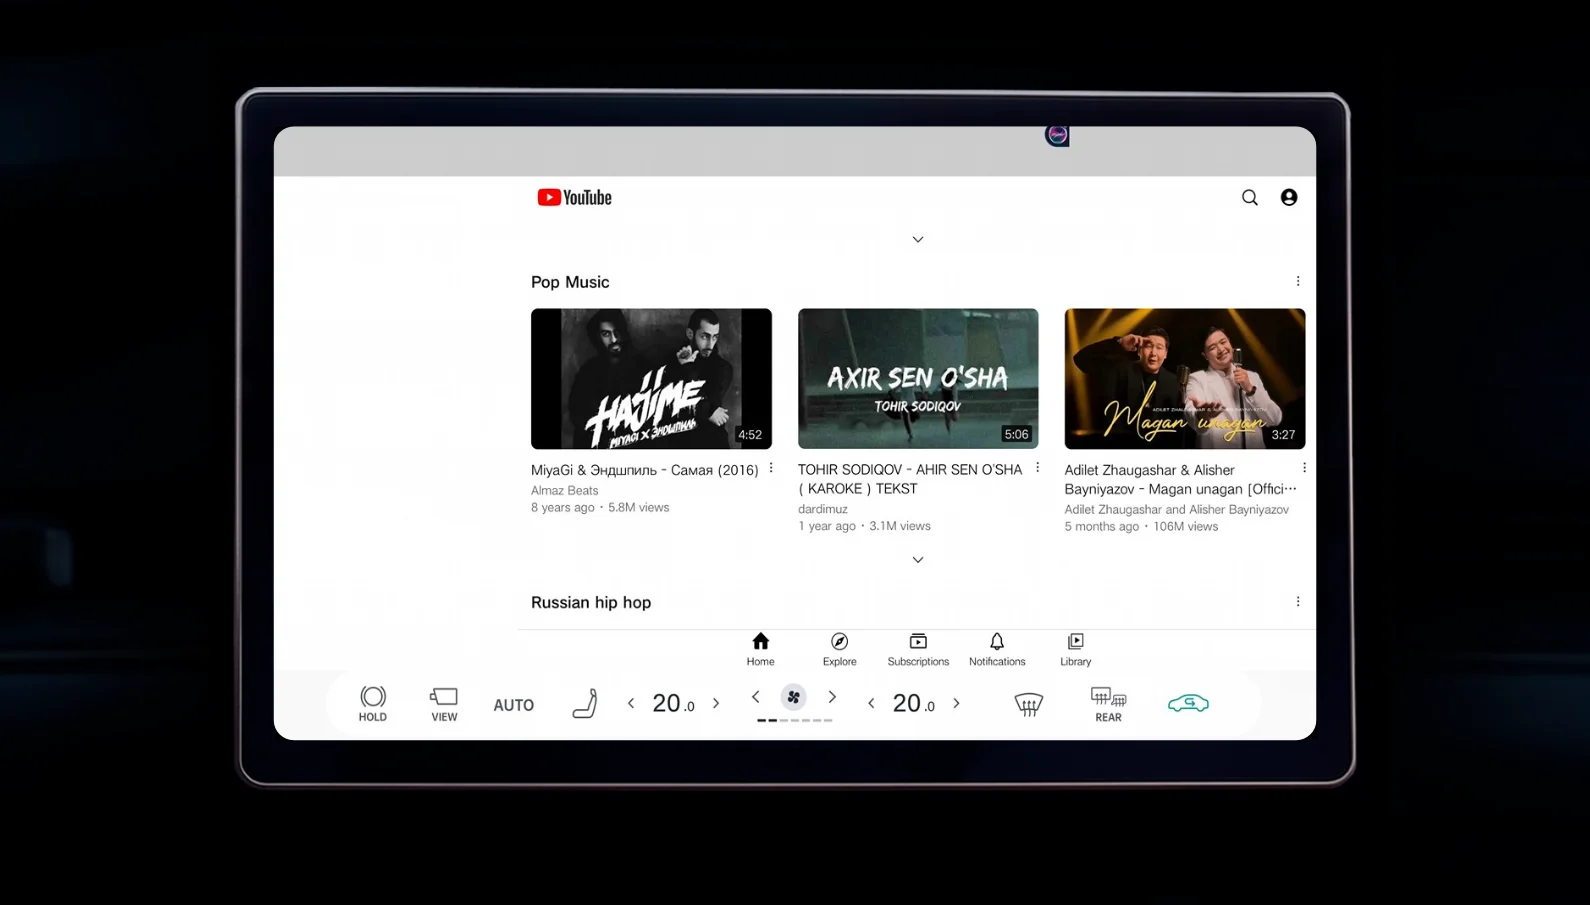Screen dimensions: 1590x905
Task: Open the camera VIEW control
Action: [x=444, y=704]
